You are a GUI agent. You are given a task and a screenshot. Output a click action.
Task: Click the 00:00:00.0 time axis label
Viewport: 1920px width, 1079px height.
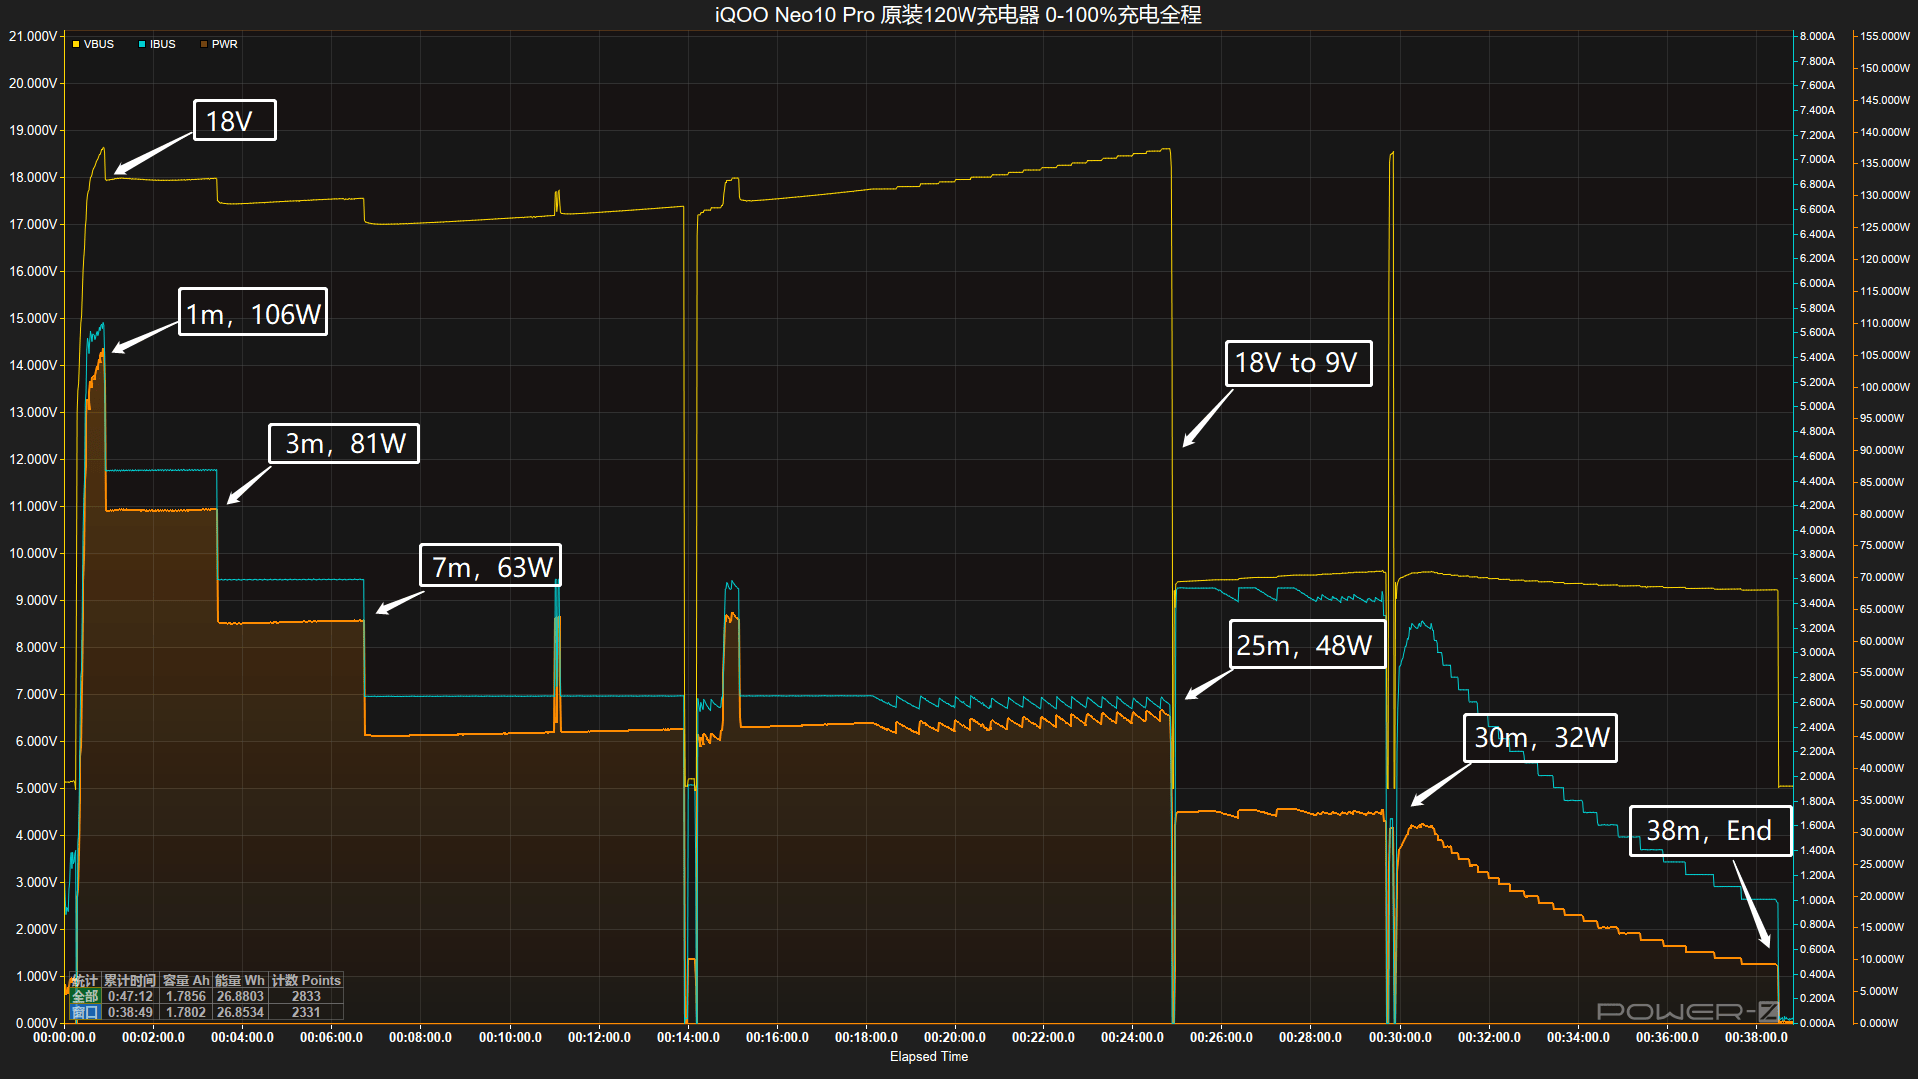click(x=64, y=1037)
